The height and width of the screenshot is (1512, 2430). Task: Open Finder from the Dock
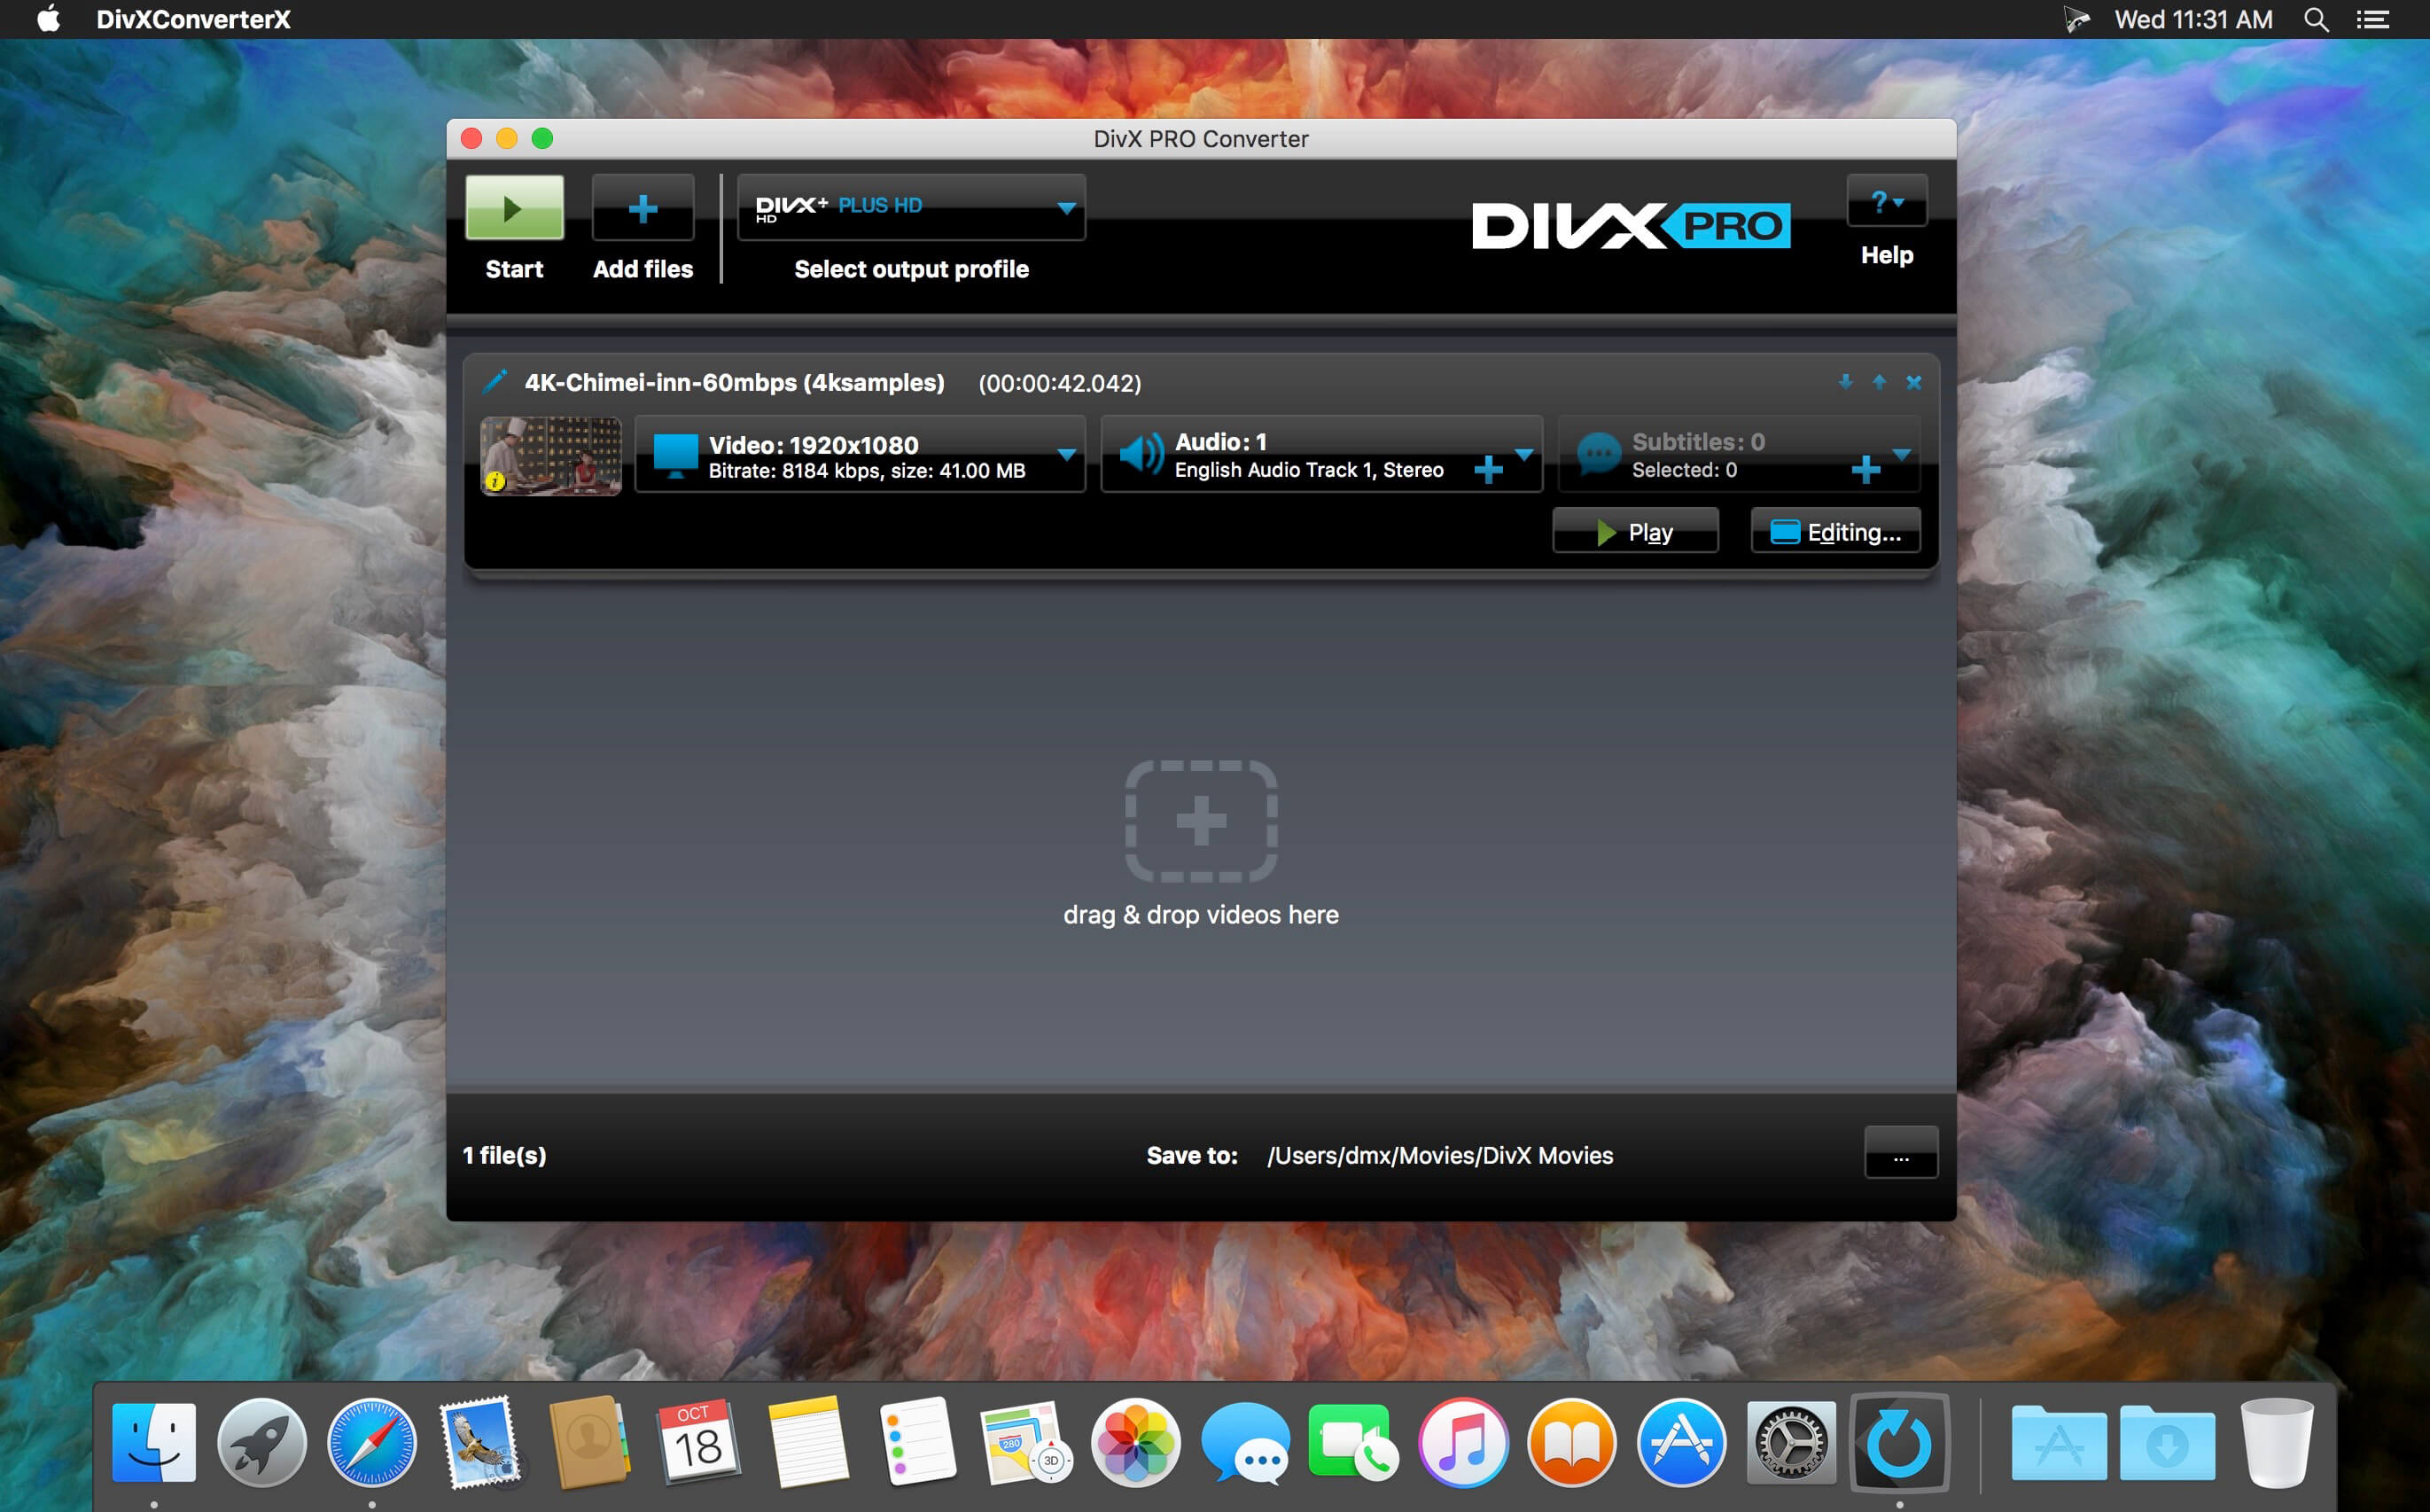(x=154, y=1442)
